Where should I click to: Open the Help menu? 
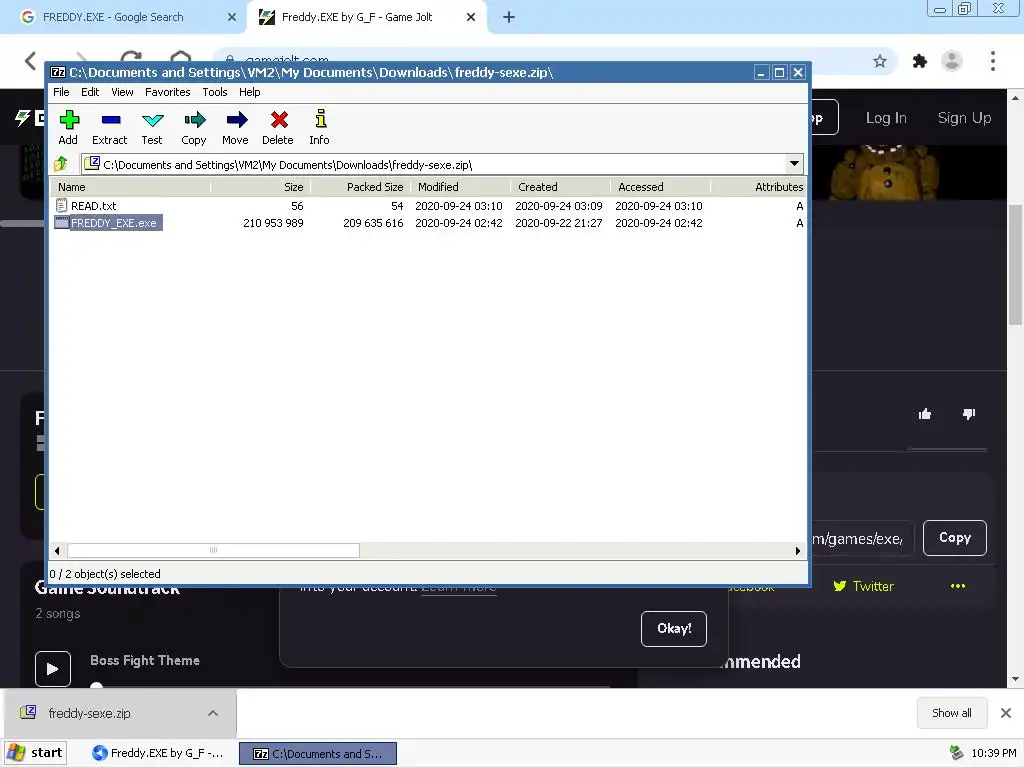[249, 92]
